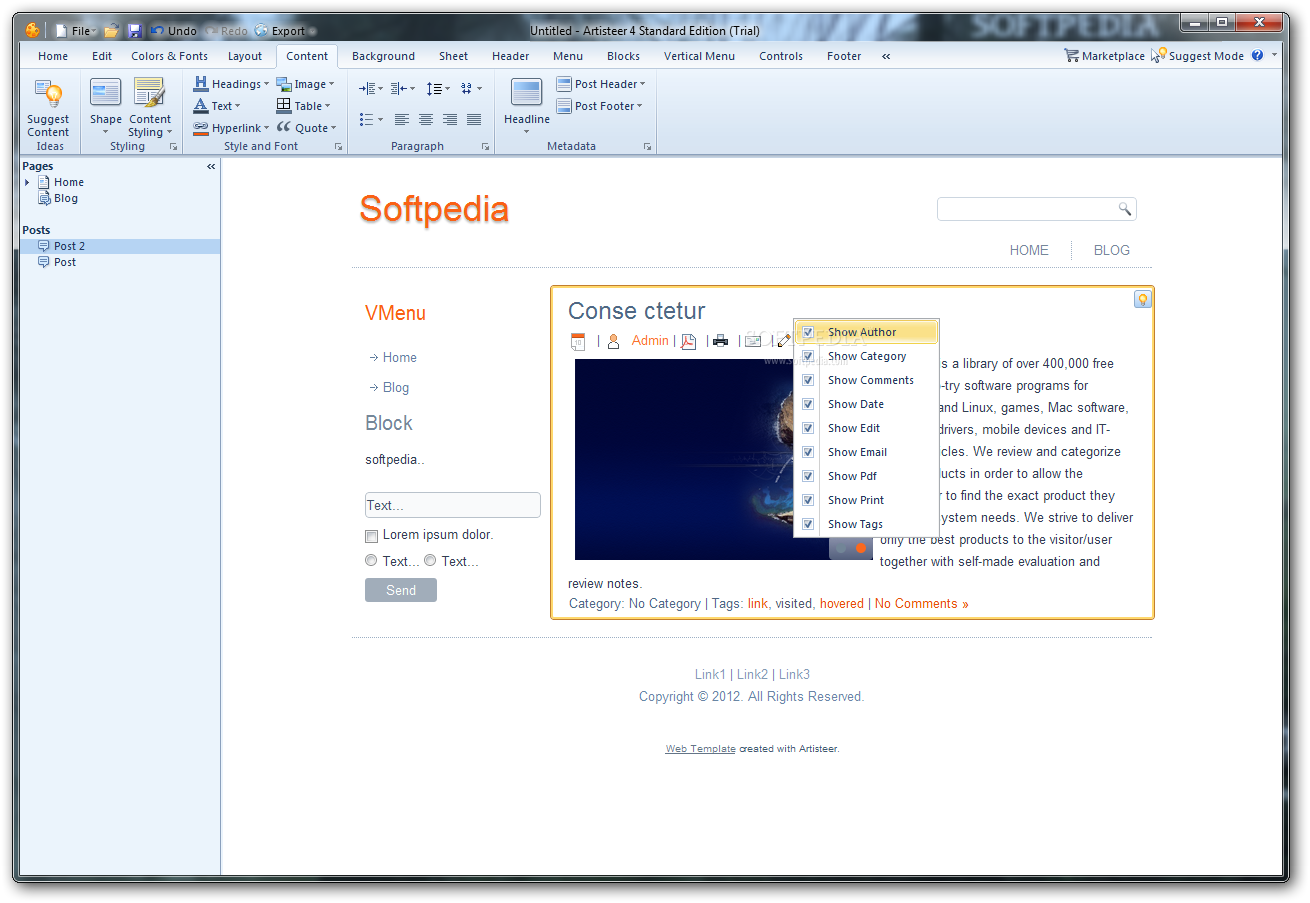Image resolution: width=1310 pixels, height=903 pixels.
Task: Center paragraph text
Action: 426,119
